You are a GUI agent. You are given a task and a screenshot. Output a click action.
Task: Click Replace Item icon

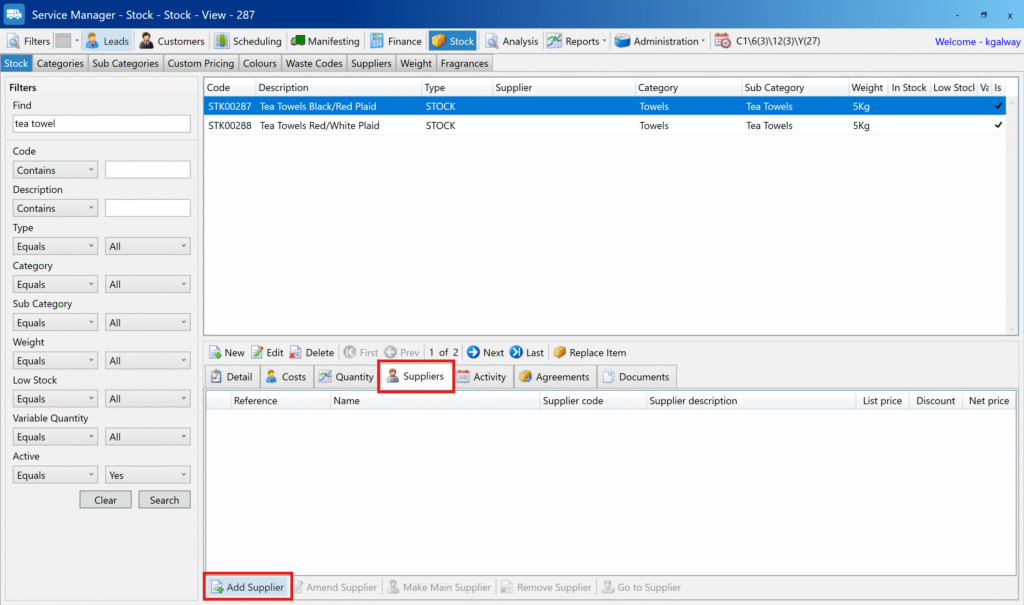coord(559,352)
